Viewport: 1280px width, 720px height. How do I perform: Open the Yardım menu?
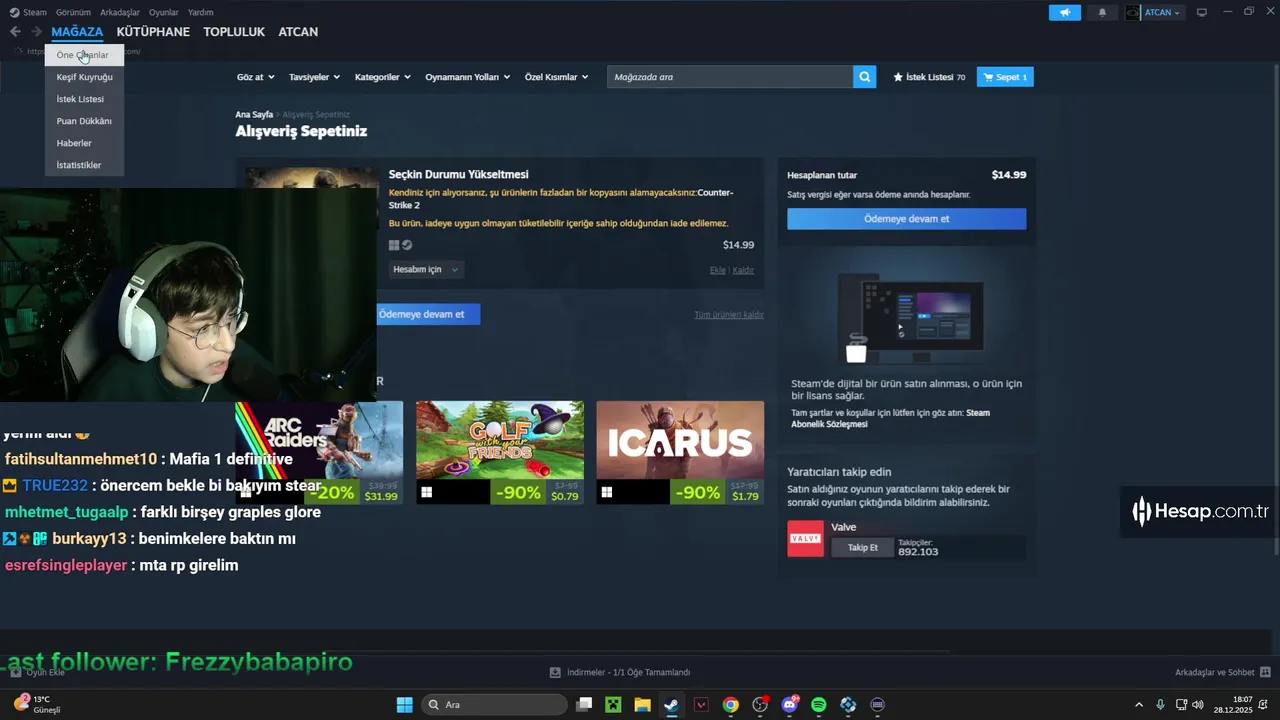click(201, 12)
